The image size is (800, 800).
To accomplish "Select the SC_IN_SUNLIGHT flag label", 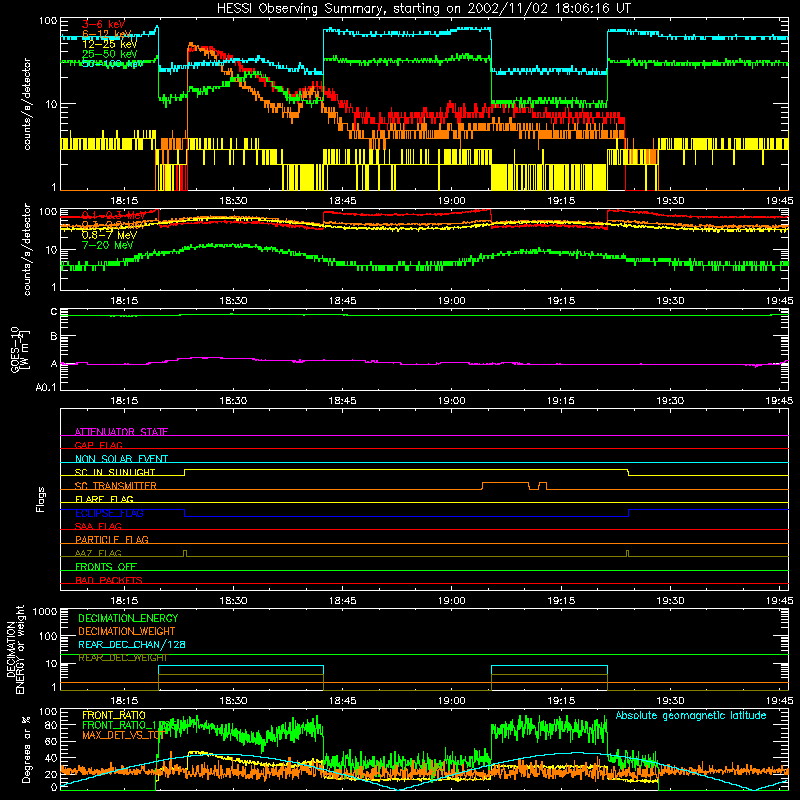I will click(115, 472).
